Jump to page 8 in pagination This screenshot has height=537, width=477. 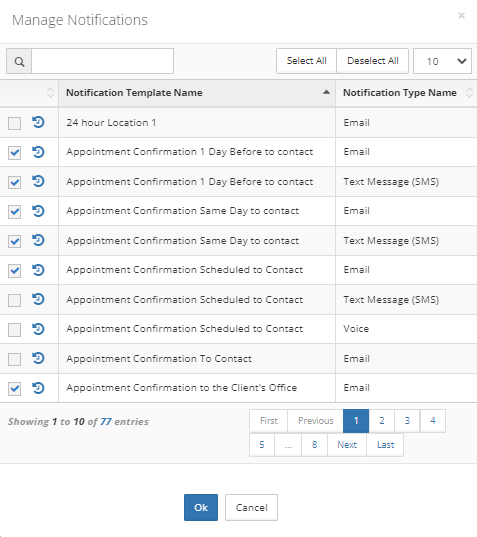tap(314, 445)
